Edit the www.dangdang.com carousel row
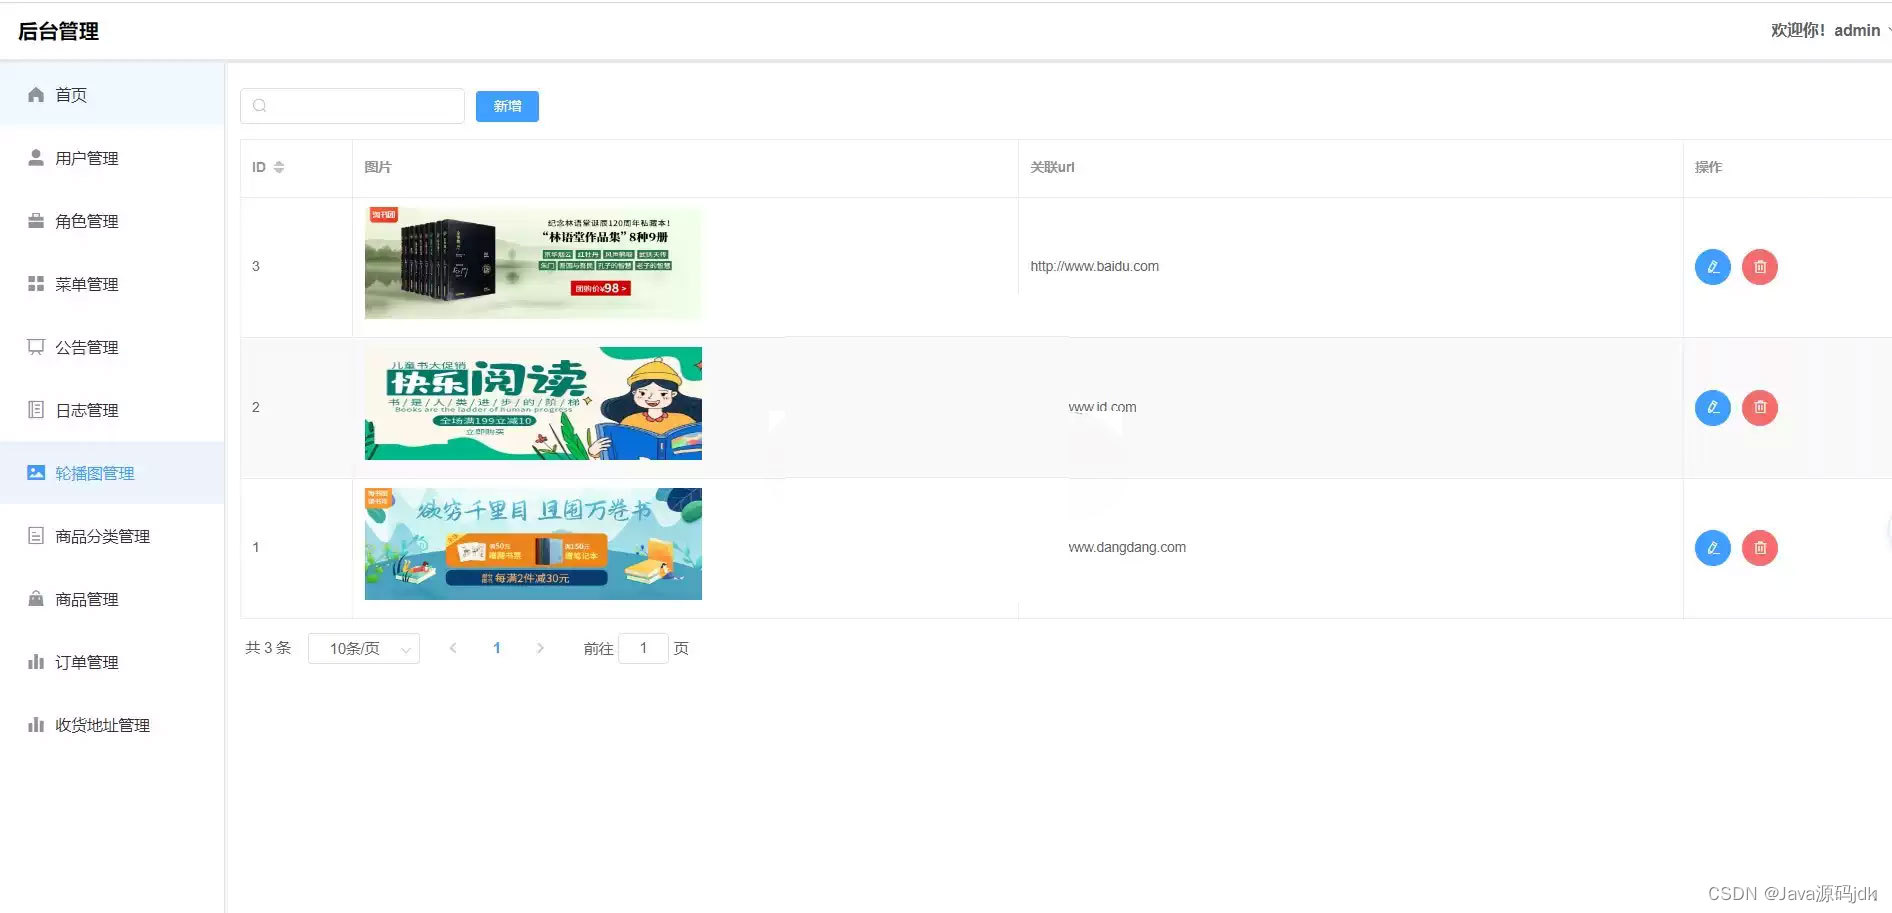1892x913 pixels. click(x=1713, y=548)
